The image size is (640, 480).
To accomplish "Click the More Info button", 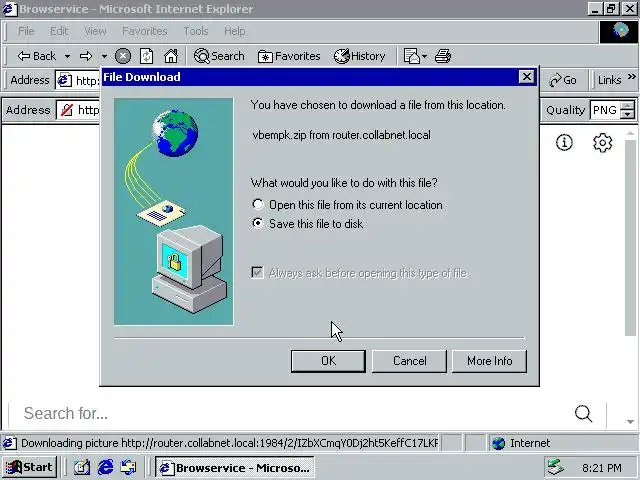I will (x=489, y=361).
